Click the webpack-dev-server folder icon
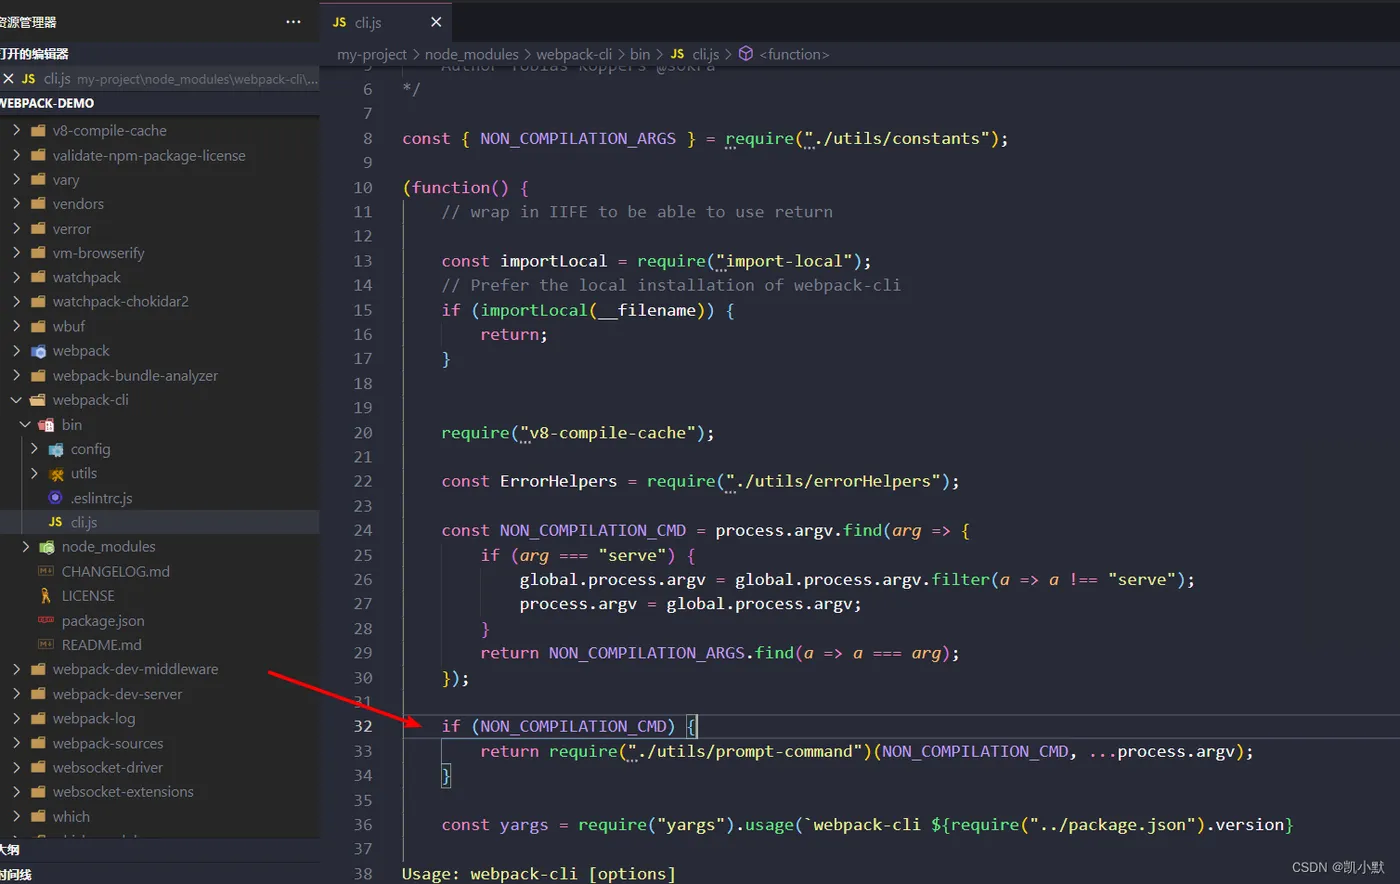This screenshot has width=1400, height=884. (x=38, y=694)
